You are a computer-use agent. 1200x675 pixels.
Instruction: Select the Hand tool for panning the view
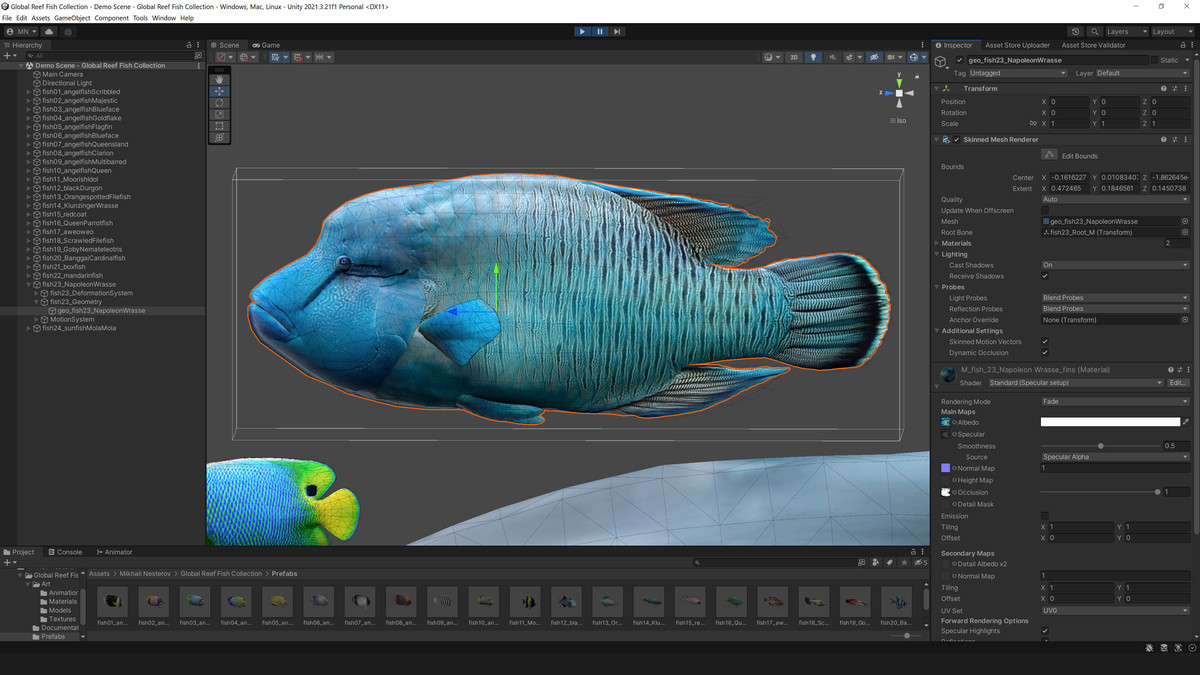pyautogui.click(x=219, y=80)
